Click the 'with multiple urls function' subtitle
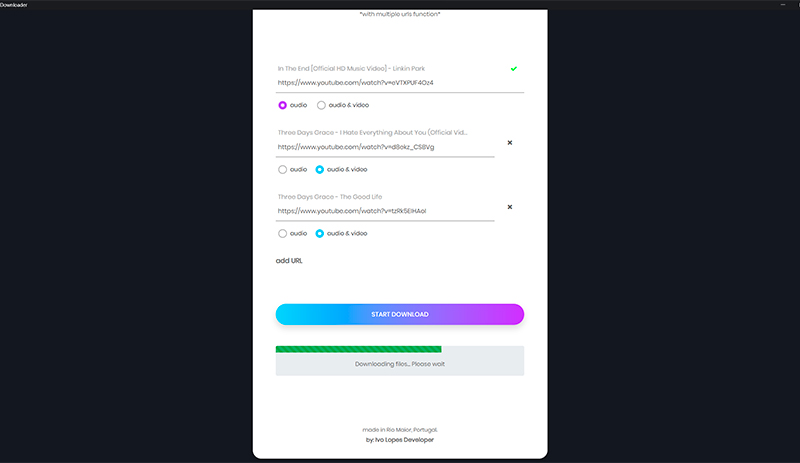 coord(399,14)
